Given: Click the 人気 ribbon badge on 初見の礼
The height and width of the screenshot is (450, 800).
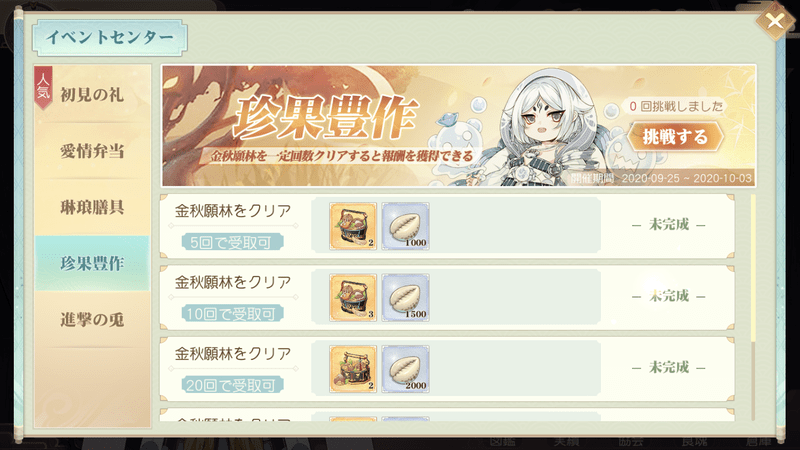Looking at the screenshot, I should [43, 87].
